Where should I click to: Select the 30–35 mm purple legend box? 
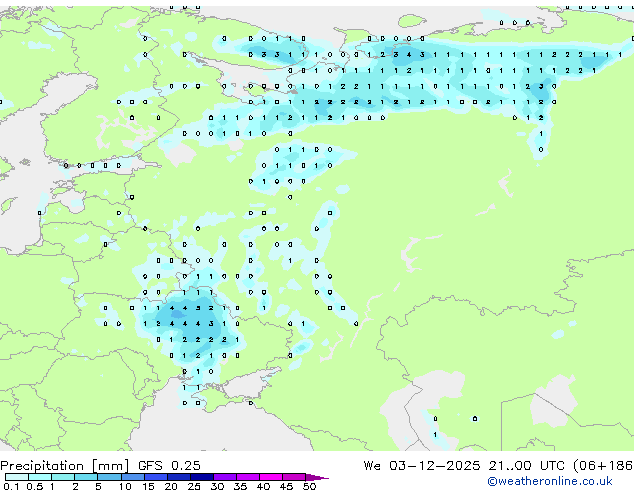pos(225,477)
